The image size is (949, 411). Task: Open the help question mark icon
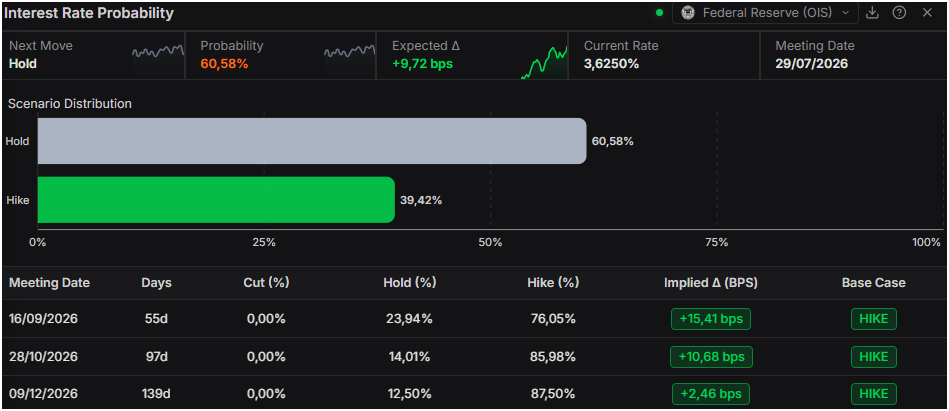(x=899, y=13)
